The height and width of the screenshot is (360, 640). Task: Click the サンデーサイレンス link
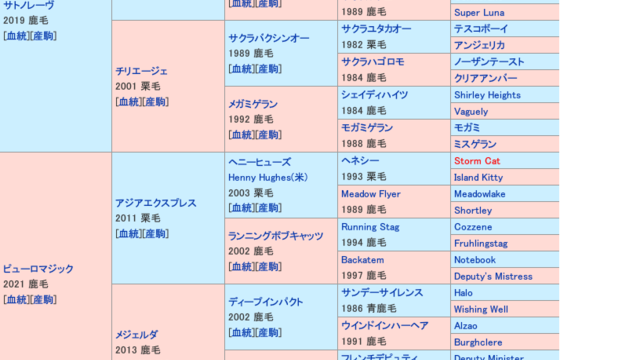(x=382, y=293)
